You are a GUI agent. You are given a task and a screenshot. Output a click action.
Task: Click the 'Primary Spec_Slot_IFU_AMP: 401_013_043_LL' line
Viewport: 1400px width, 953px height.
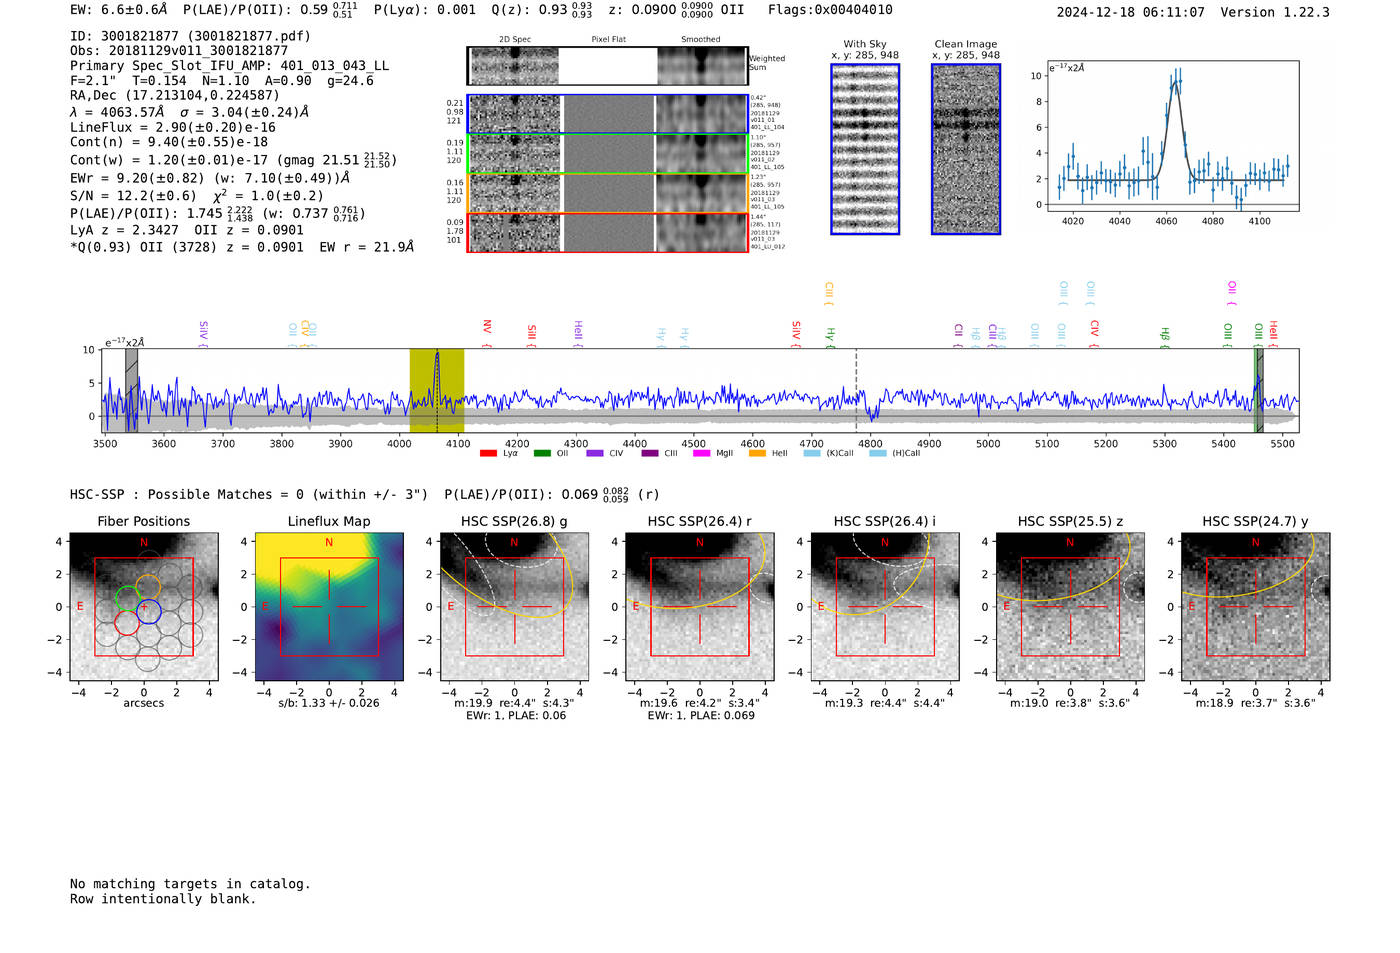click(x=229, y=66)
